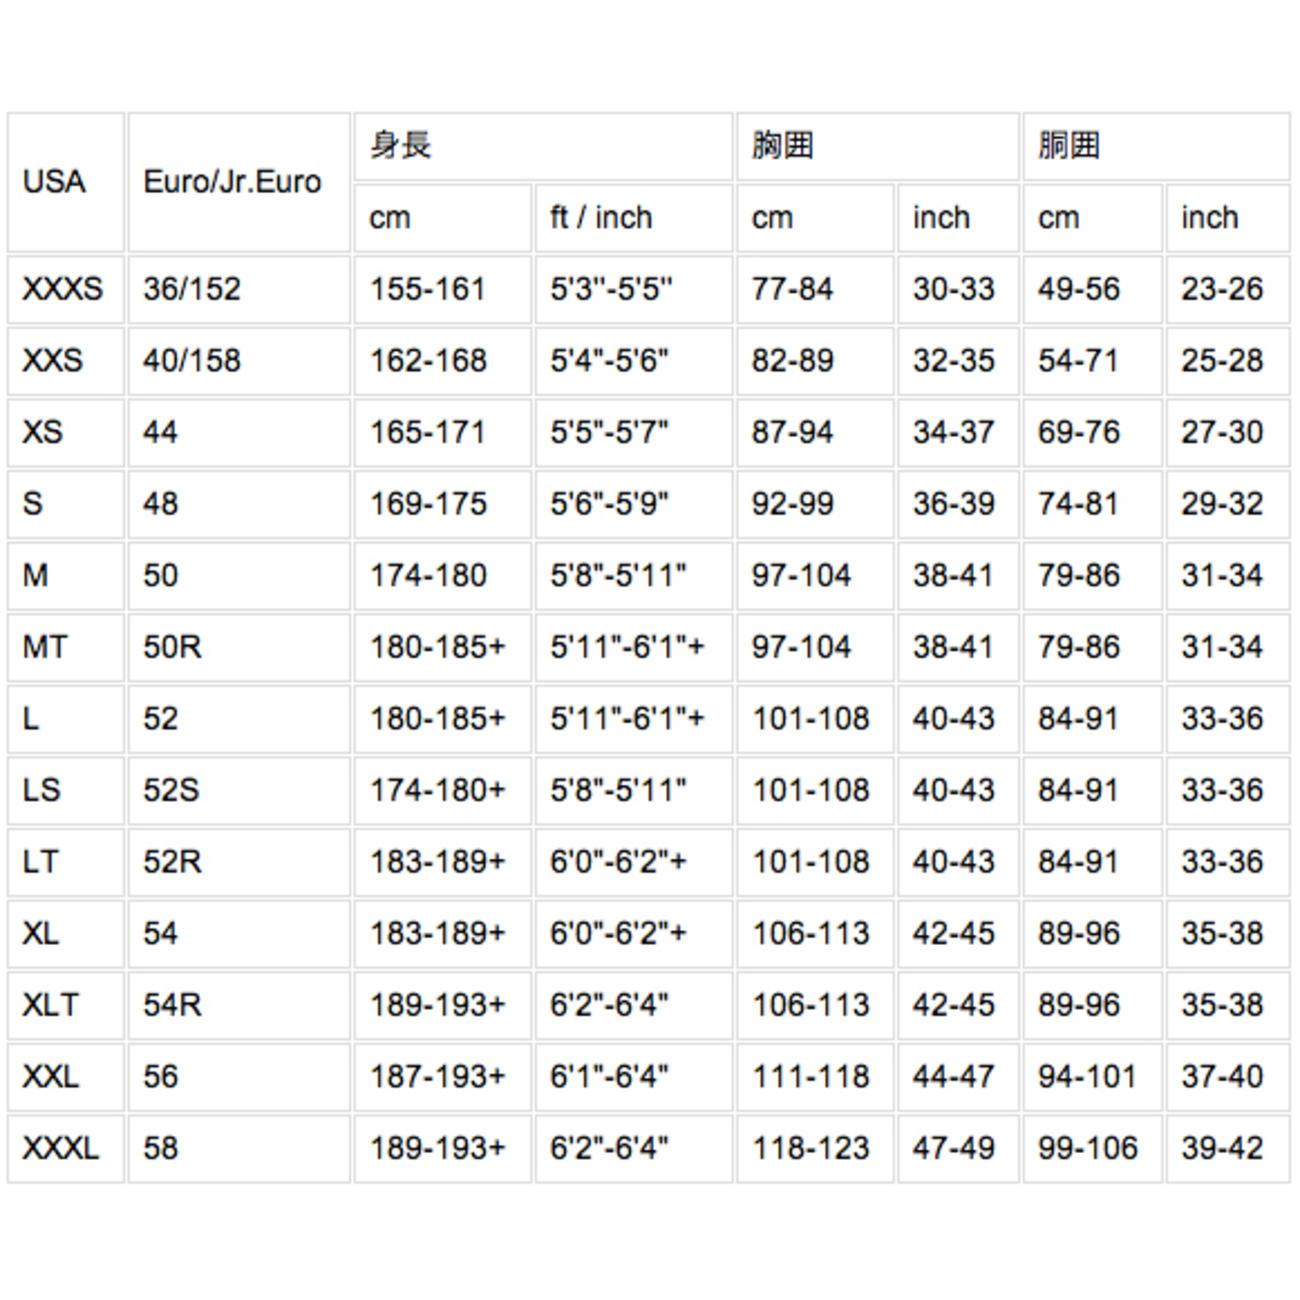The width and height of the screenshot is (1300, 1300).
Task: Select the 111-118 chest cm cell
Action: pyautogui.click(x=810, y=1077)
